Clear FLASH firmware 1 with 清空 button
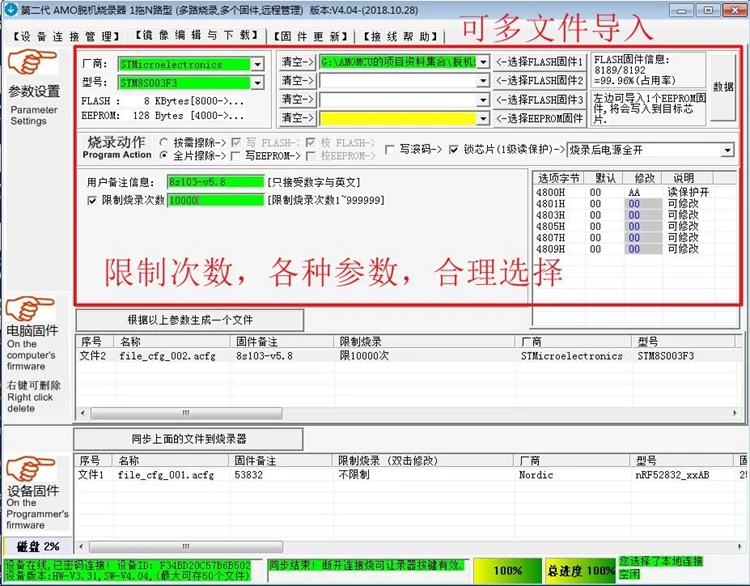The image size is (750, 586). pos(297,62)
